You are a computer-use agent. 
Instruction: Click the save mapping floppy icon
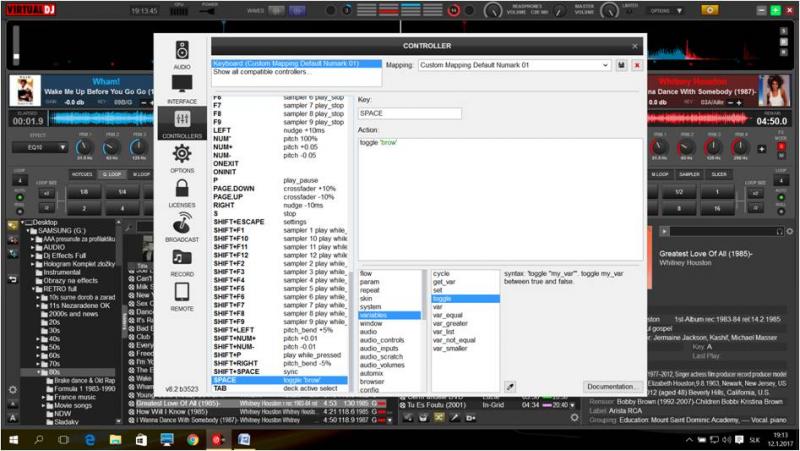[x=621, y=65]
